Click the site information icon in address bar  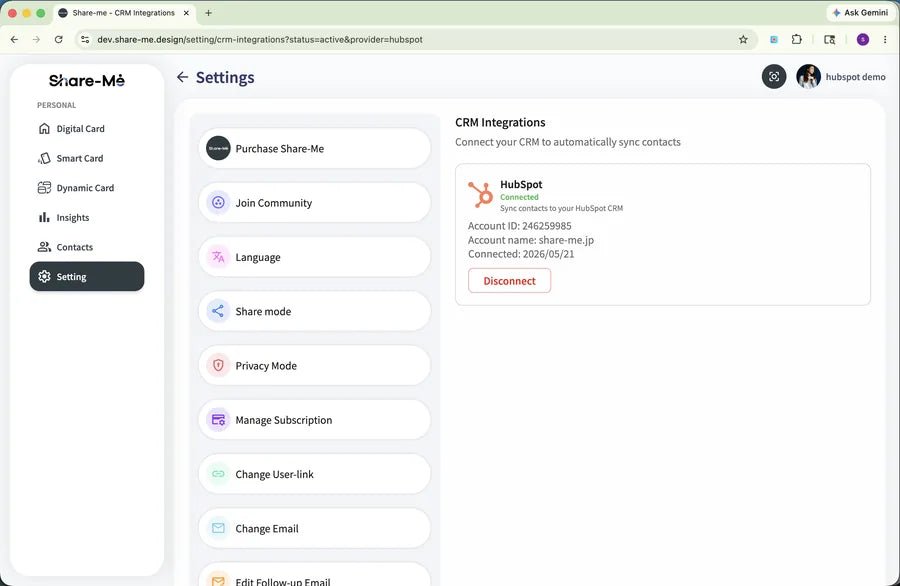coord(85,40)
